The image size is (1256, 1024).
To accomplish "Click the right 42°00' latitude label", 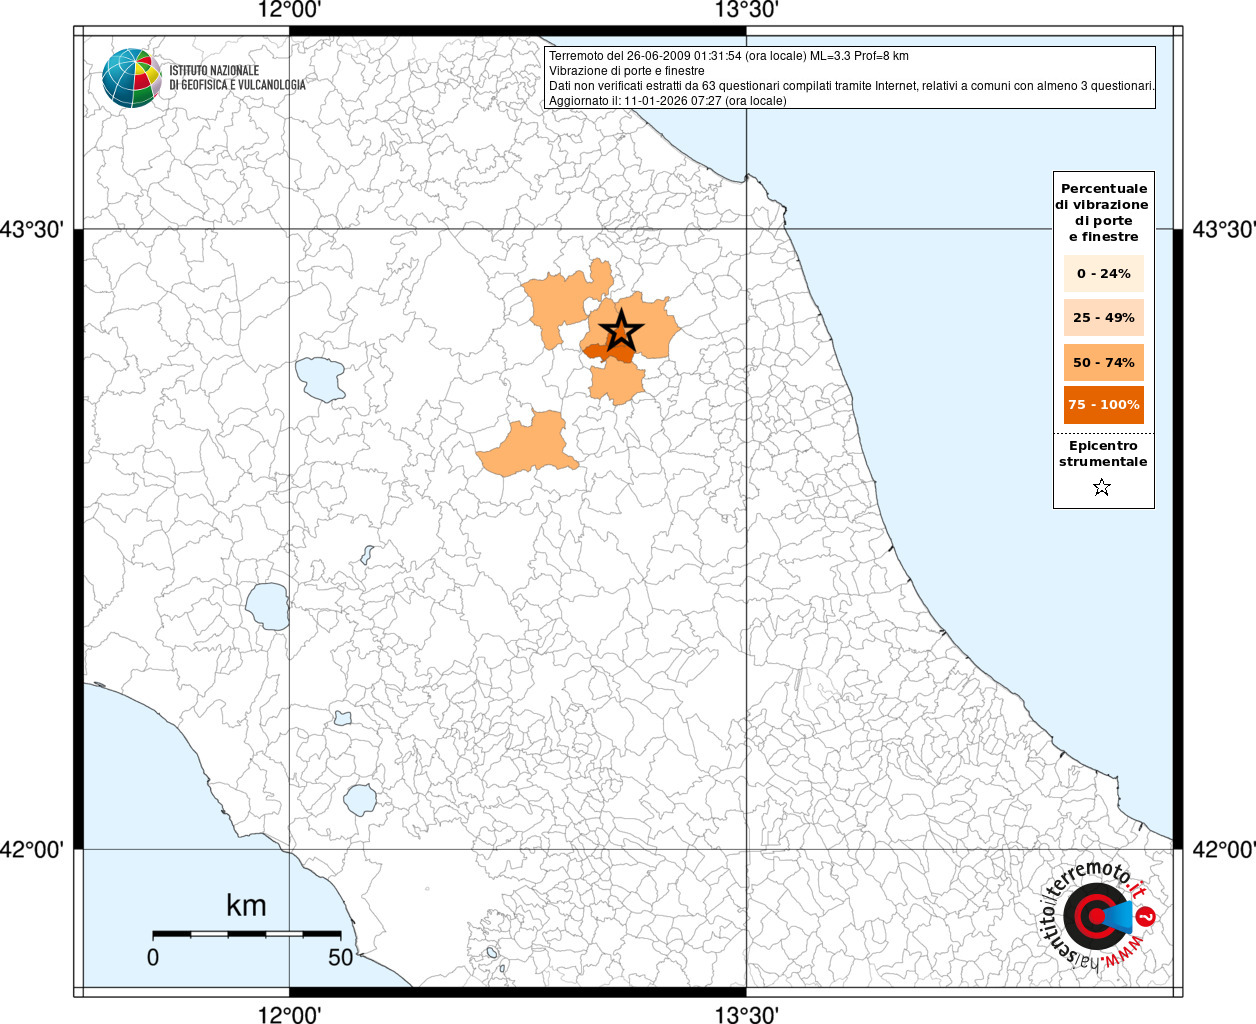I will point(1224,849).
